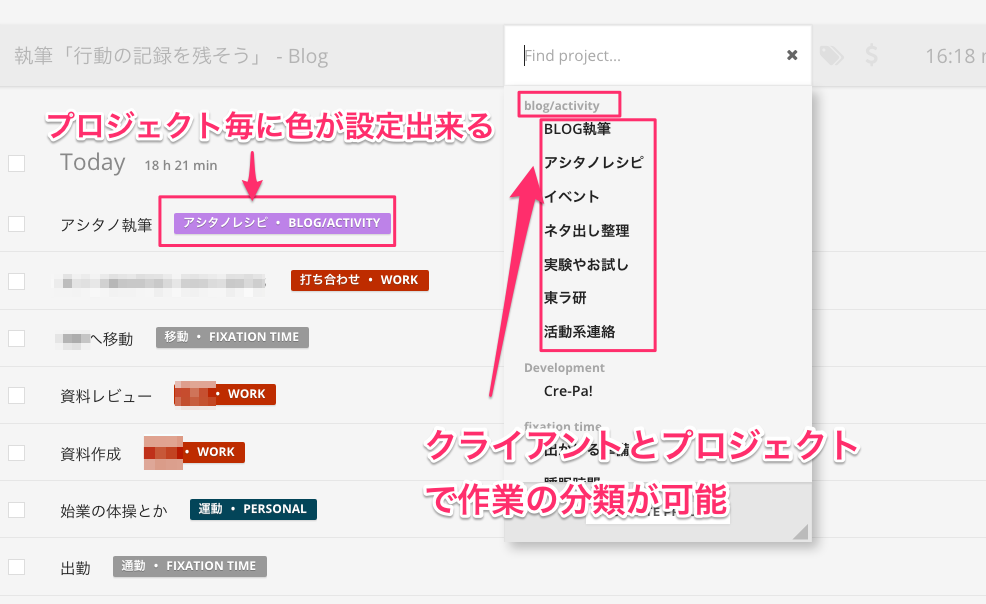Image resolution: width=986 pixels, height=604 pixels.
Task: Edit the 始業の体操とか entry description
Action: [x=113, y=510]
